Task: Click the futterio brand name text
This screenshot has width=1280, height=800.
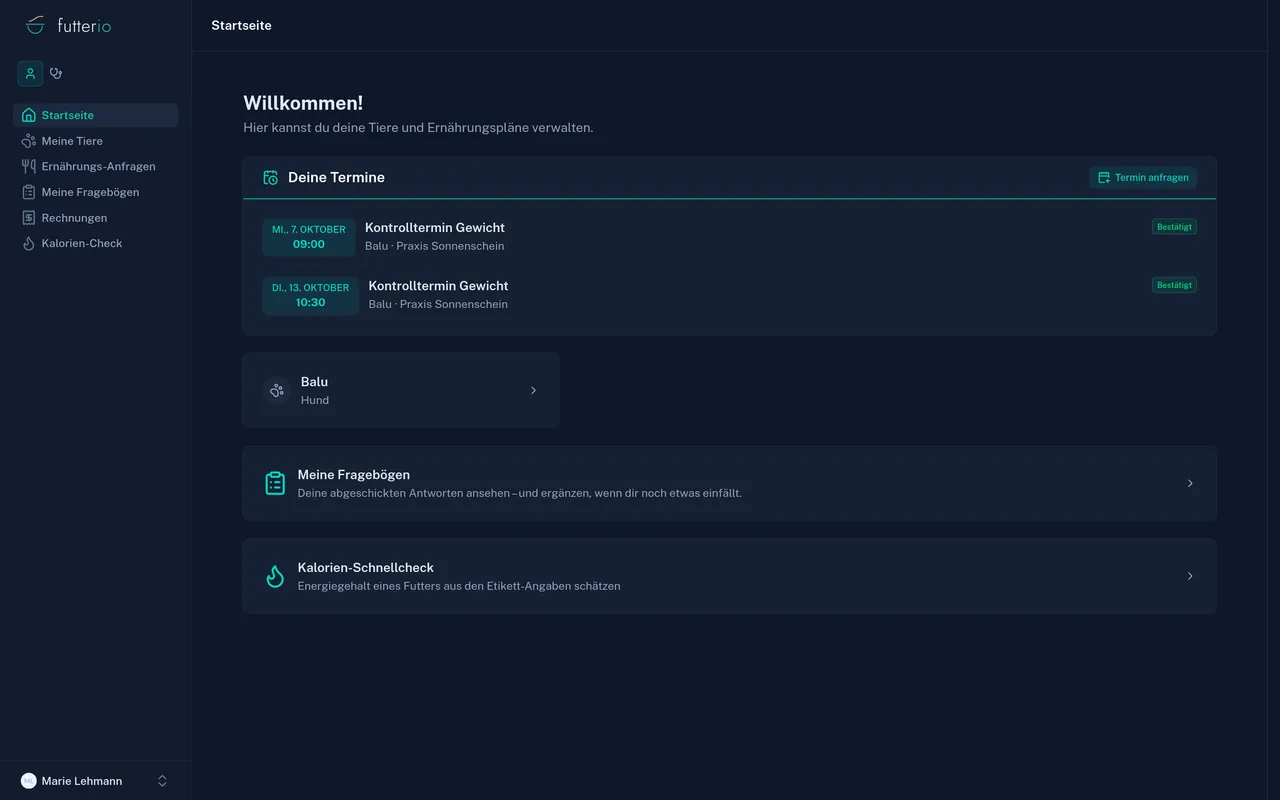Action: (x=84, y=25)
